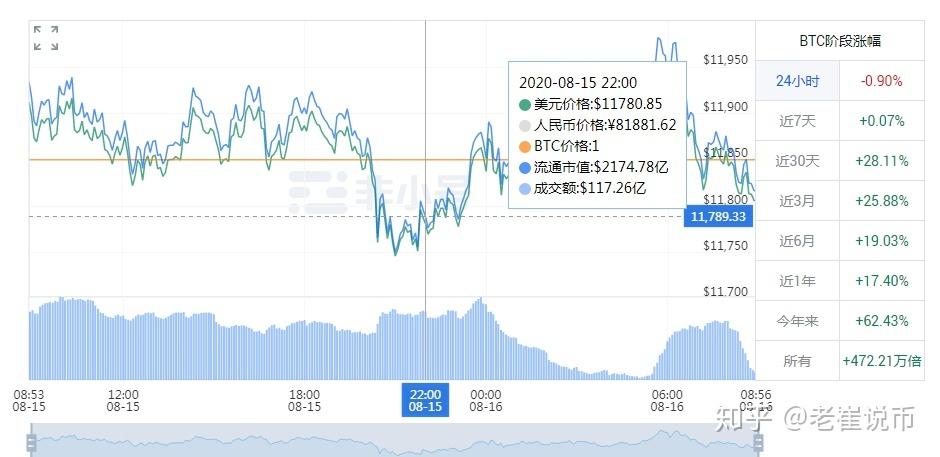This screenshot has height=457, width=940.
Task: Click the fullscreen expand icon on chart
Action: tap(46, 38)
